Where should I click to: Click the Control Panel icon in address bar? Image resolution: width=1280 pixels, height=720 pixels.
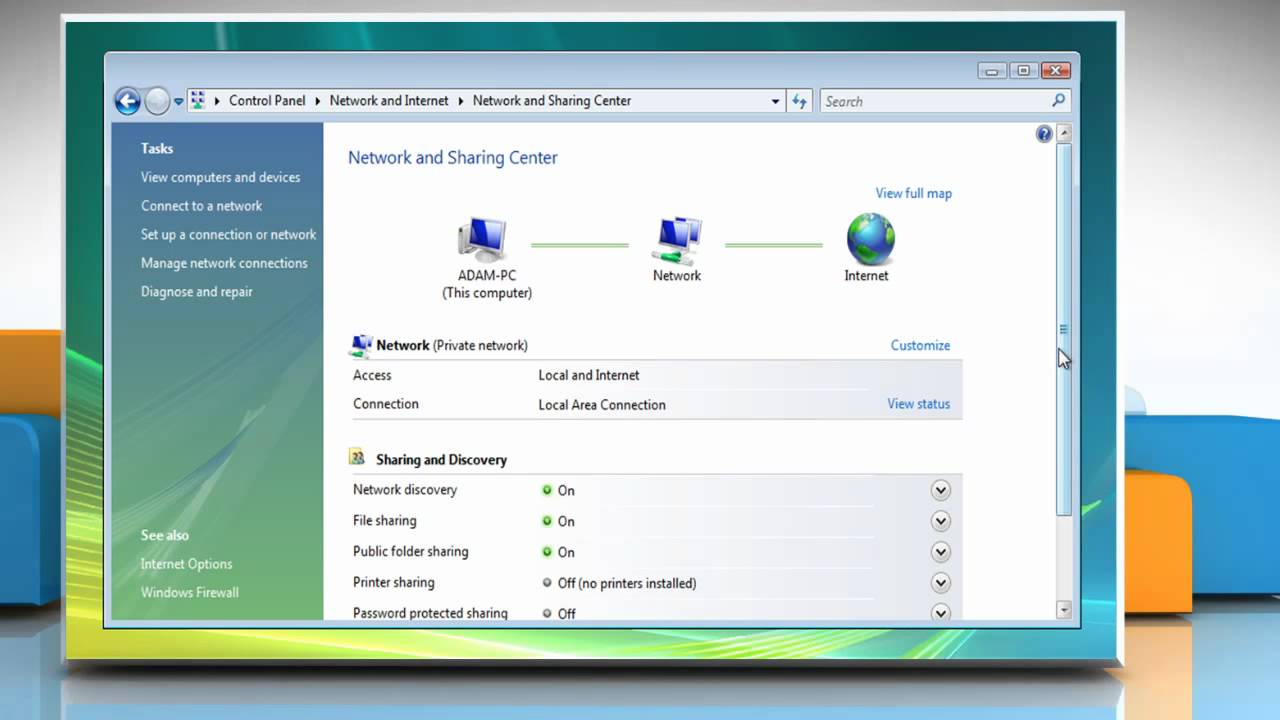(197, 100)
